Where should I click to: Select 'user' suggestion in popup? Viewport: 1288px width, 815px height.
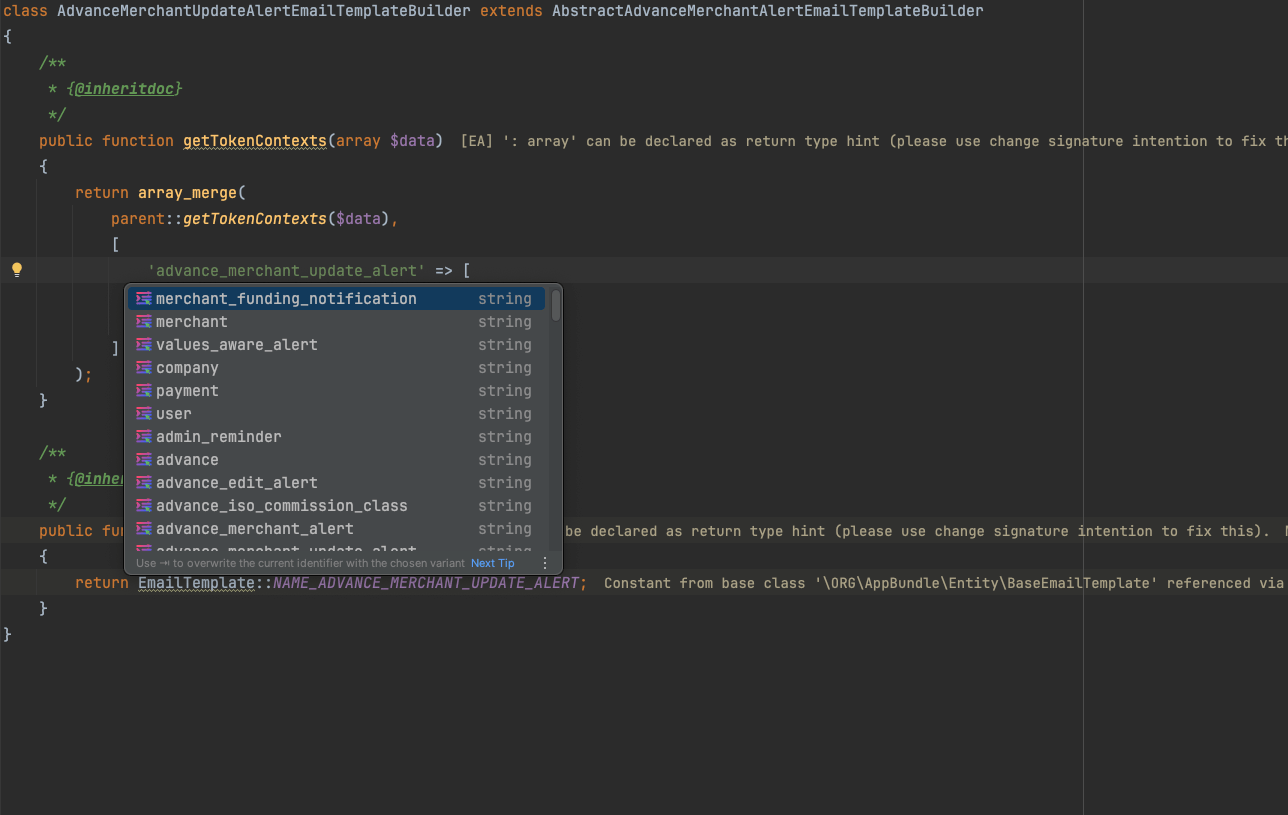click(336, 414)
